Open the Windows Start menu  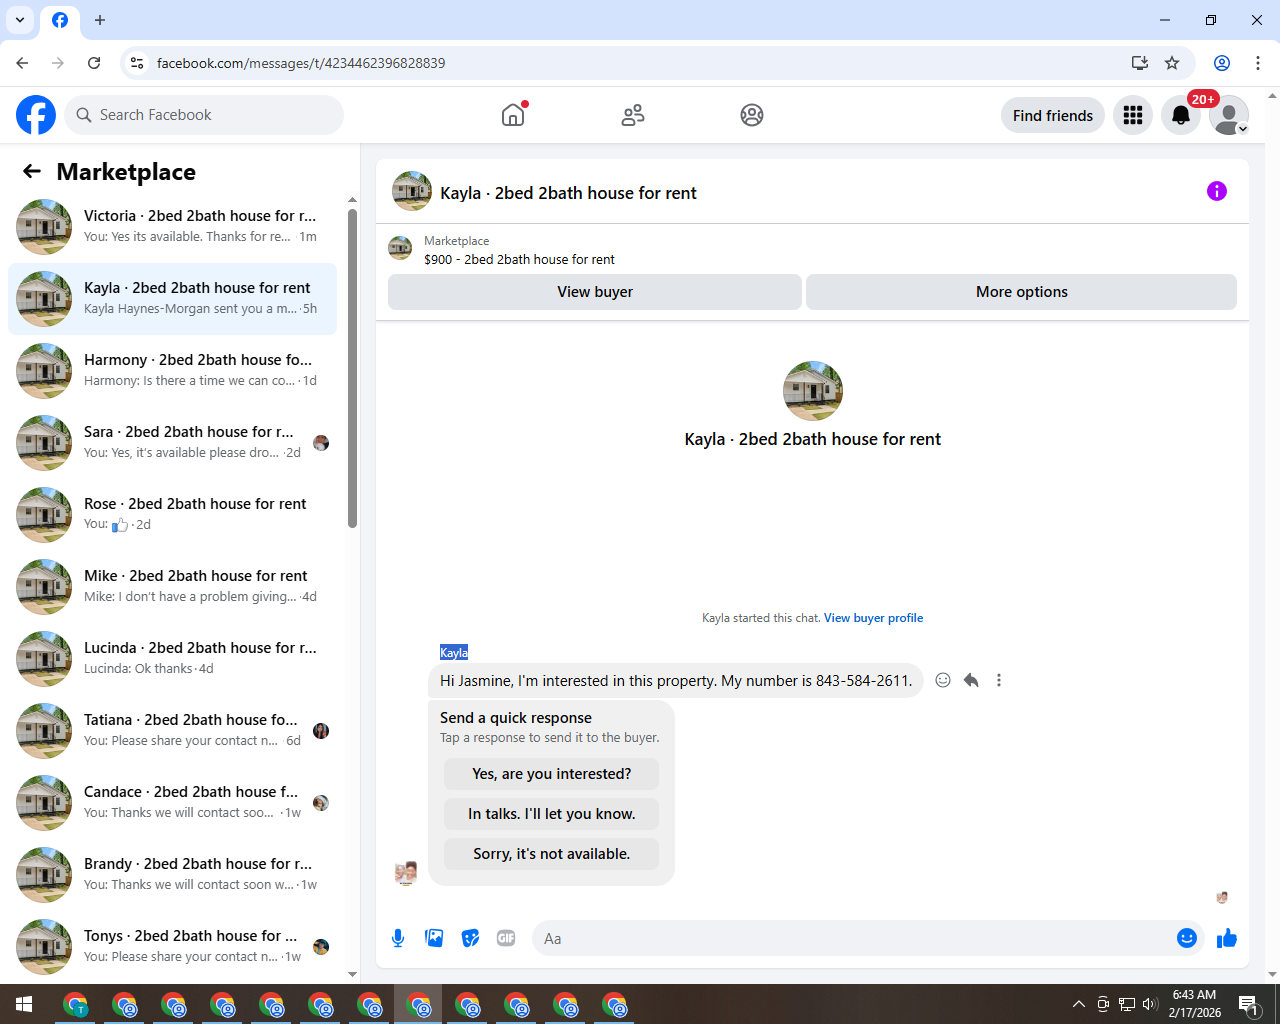pos(24,1004)
